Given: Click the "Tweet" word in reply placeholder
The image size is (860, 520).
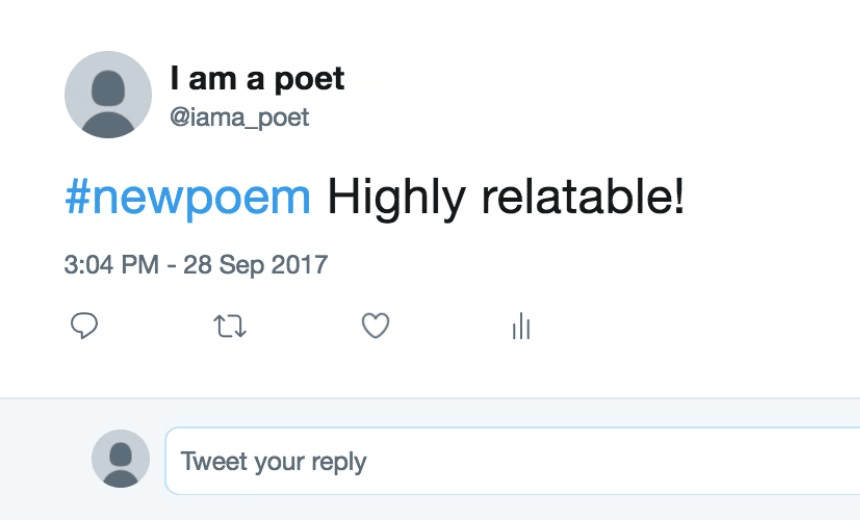Looking at the screenshot, I should click(x=213, y=462).
